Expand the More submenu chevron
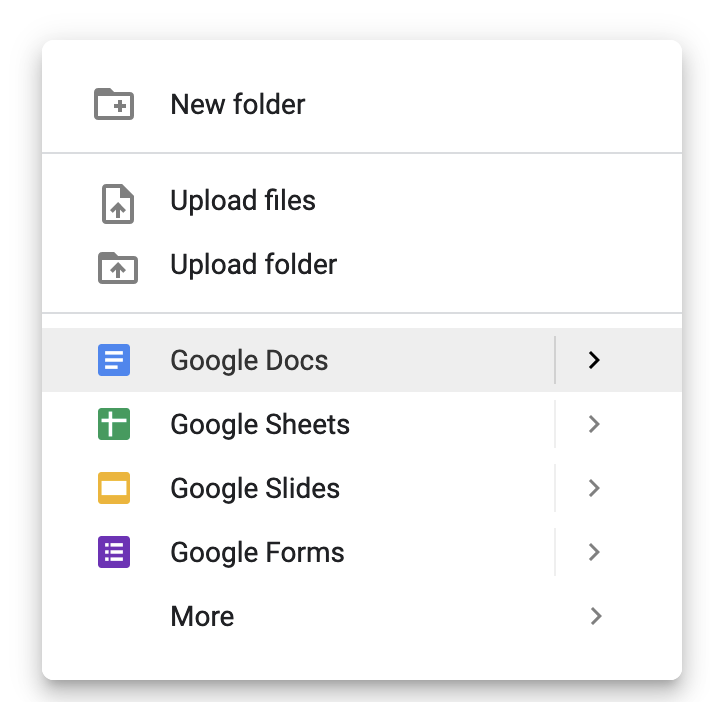710x702 pixels. pyautogui.click(x=595, y=616)
